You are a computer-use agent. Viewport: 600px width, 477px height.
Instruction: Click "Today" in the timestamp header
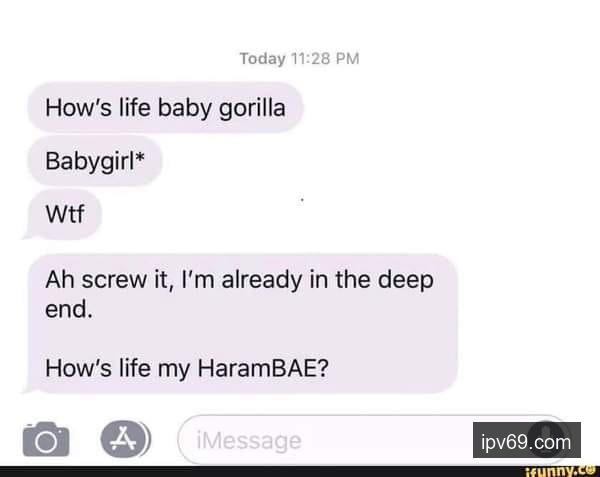click(262, 59)
